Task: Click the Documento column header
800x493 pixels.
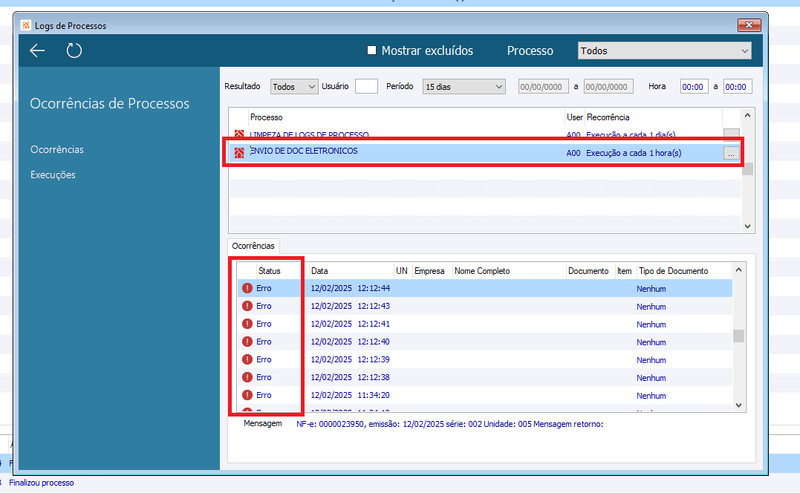Action: [x=590, y=271]
